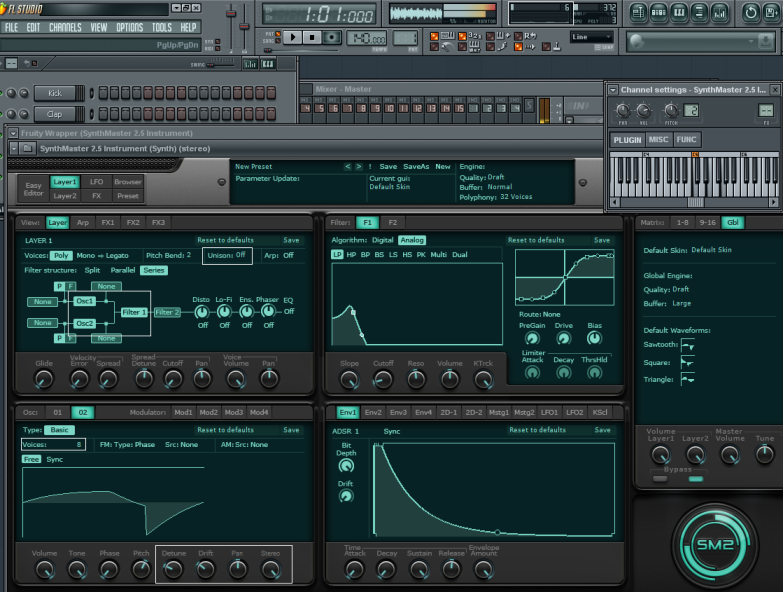Select the F2 filter tab
This screenshot has height=592, width=783.
393,223
